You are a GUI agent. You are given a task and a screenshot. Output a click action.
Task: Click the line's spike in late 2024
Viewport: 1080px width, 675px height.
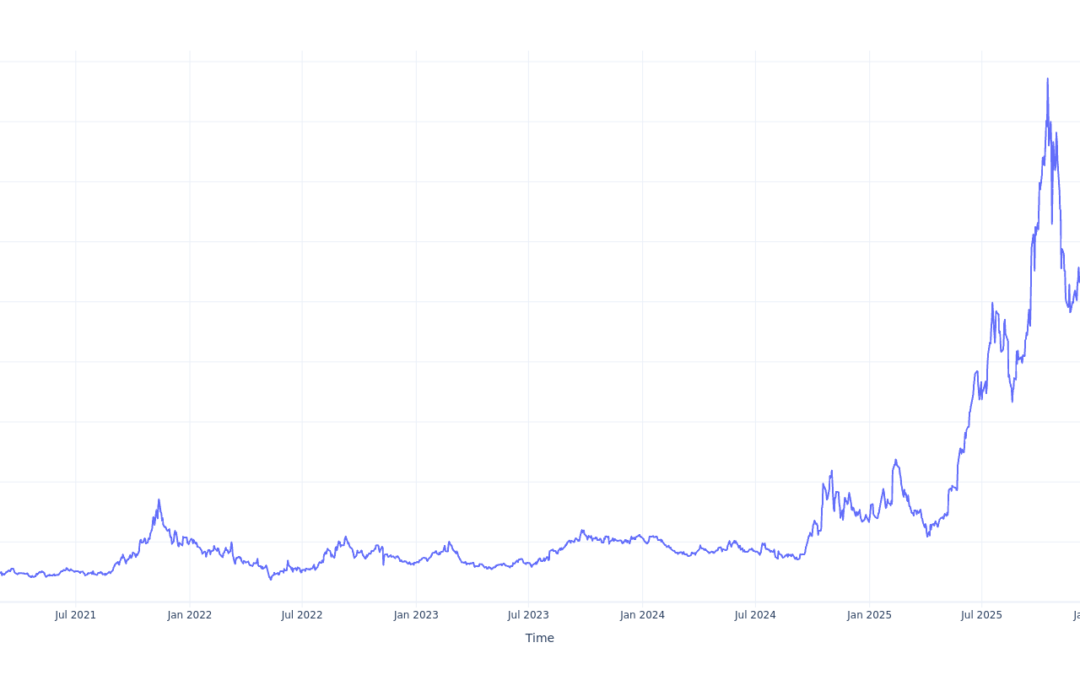831,471
